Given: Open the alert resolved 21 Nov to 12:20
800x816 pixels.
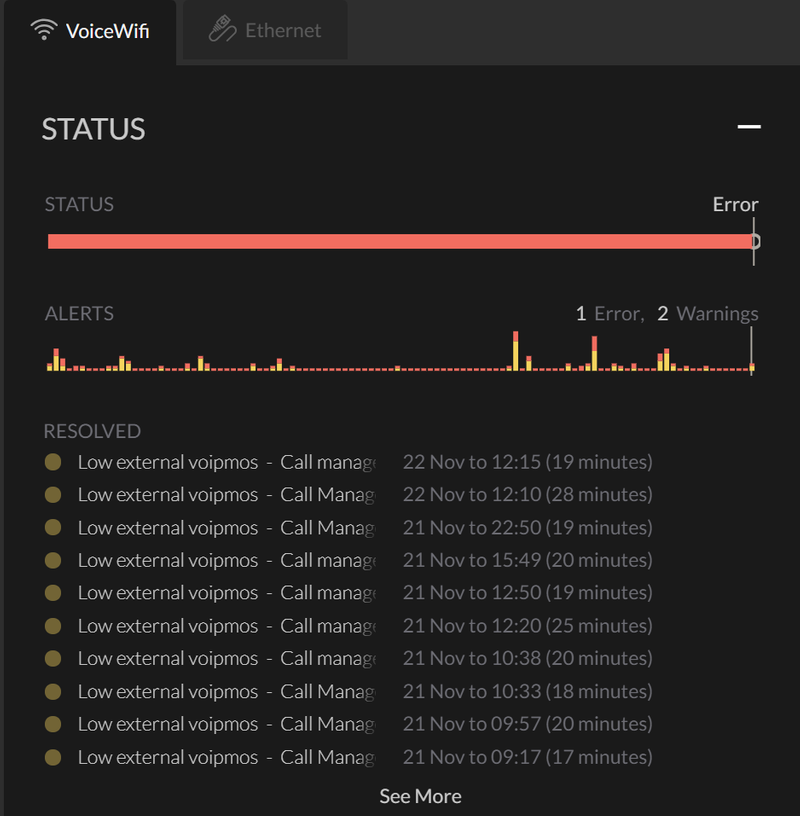Looking at the screenshot, I should (x=348, y=626).
